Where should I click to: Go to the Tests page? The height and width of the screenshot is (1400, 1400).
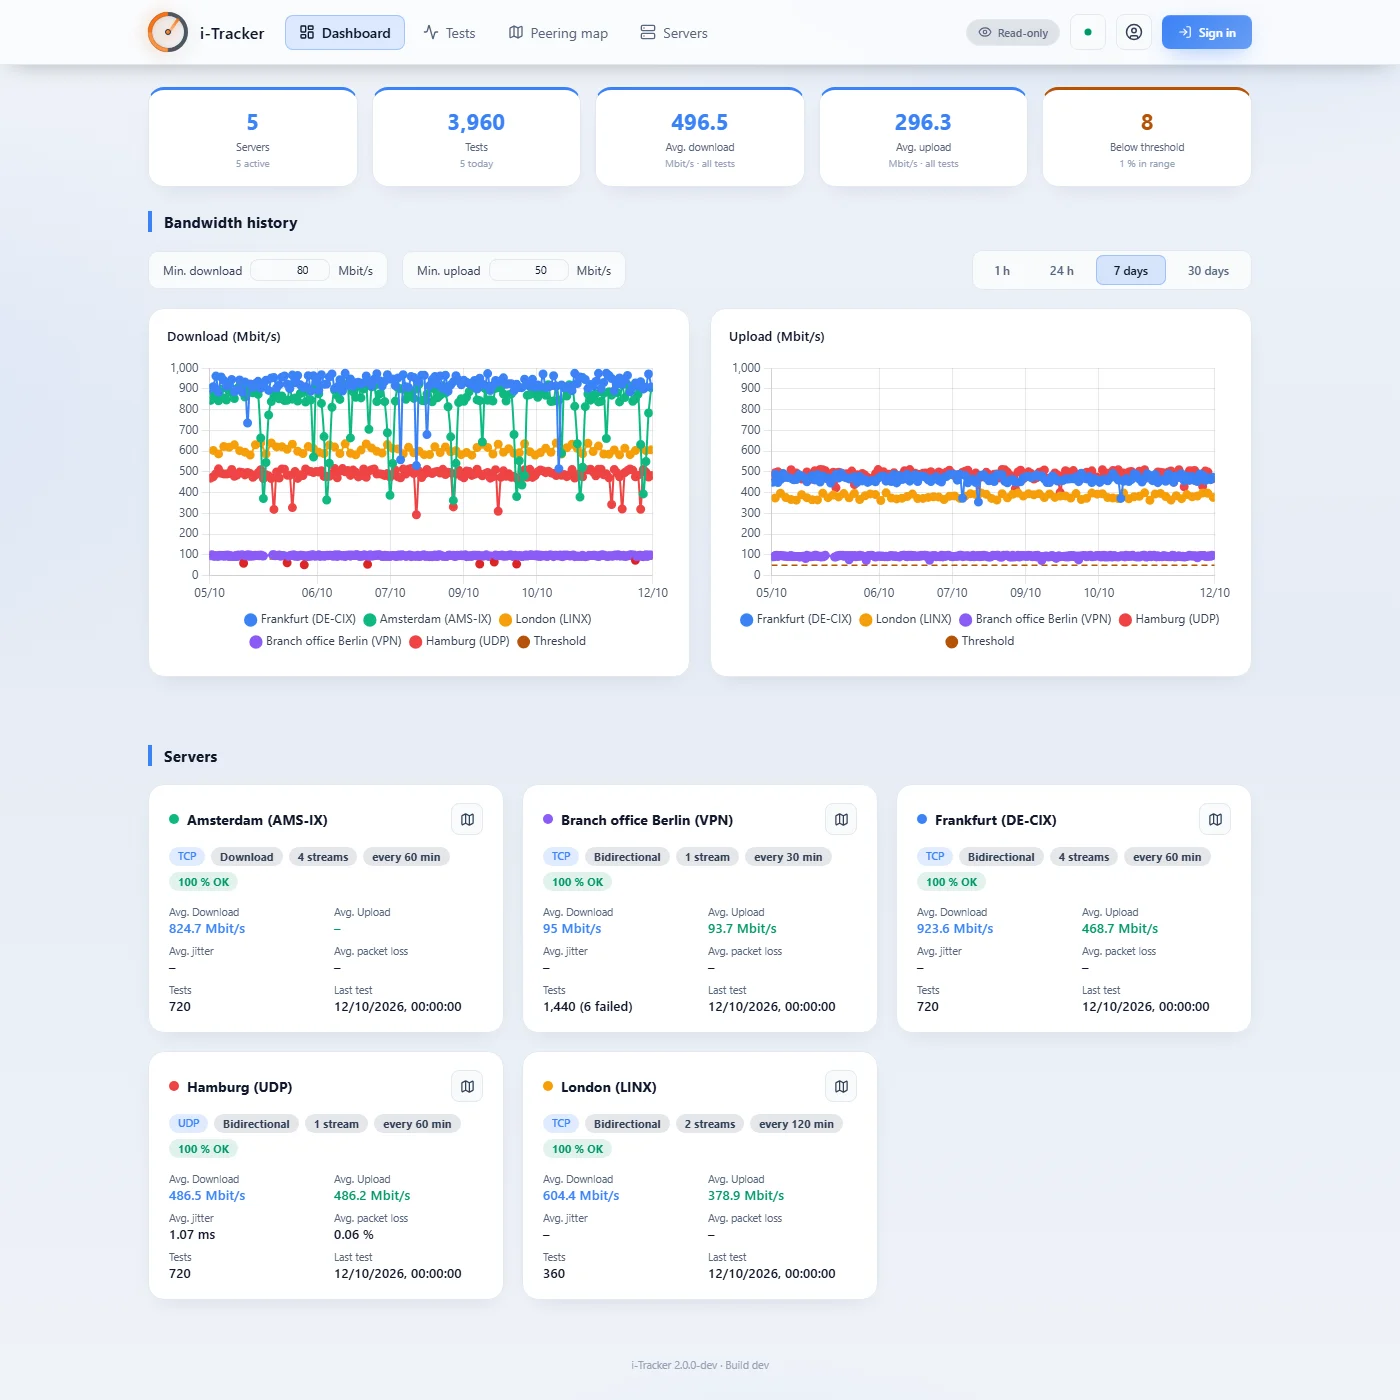click(x=449, y=33)
